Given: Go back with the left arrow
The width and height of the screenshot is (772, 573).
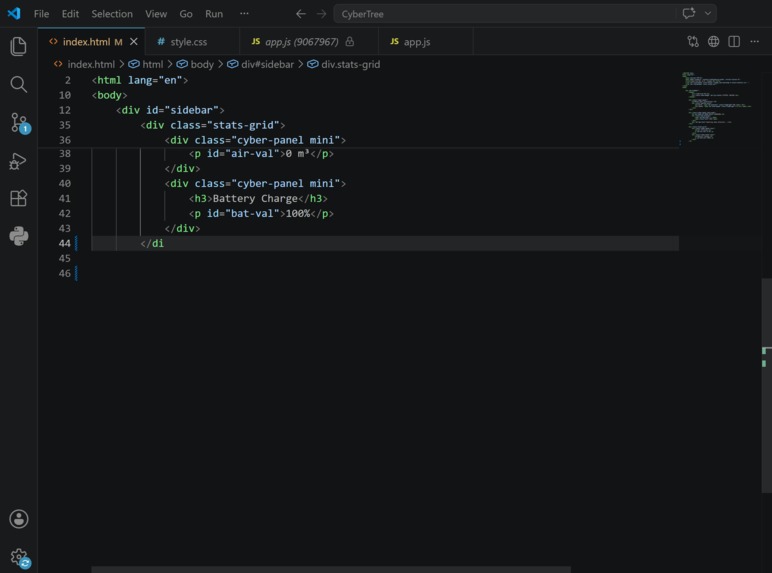Looking at the screenshot, I should (300, 14).
